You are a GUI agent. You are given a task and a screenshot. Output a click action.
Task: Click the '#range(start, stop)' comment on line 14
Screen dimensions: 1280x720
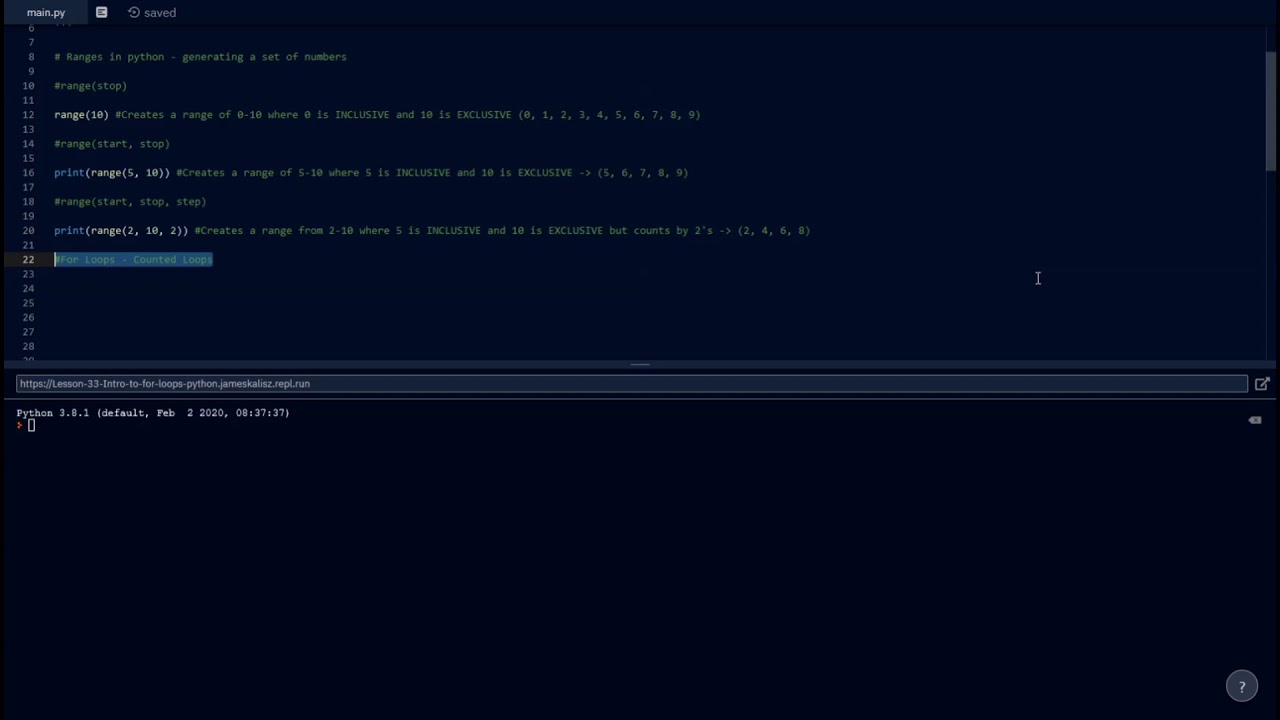tap(112, 144)
